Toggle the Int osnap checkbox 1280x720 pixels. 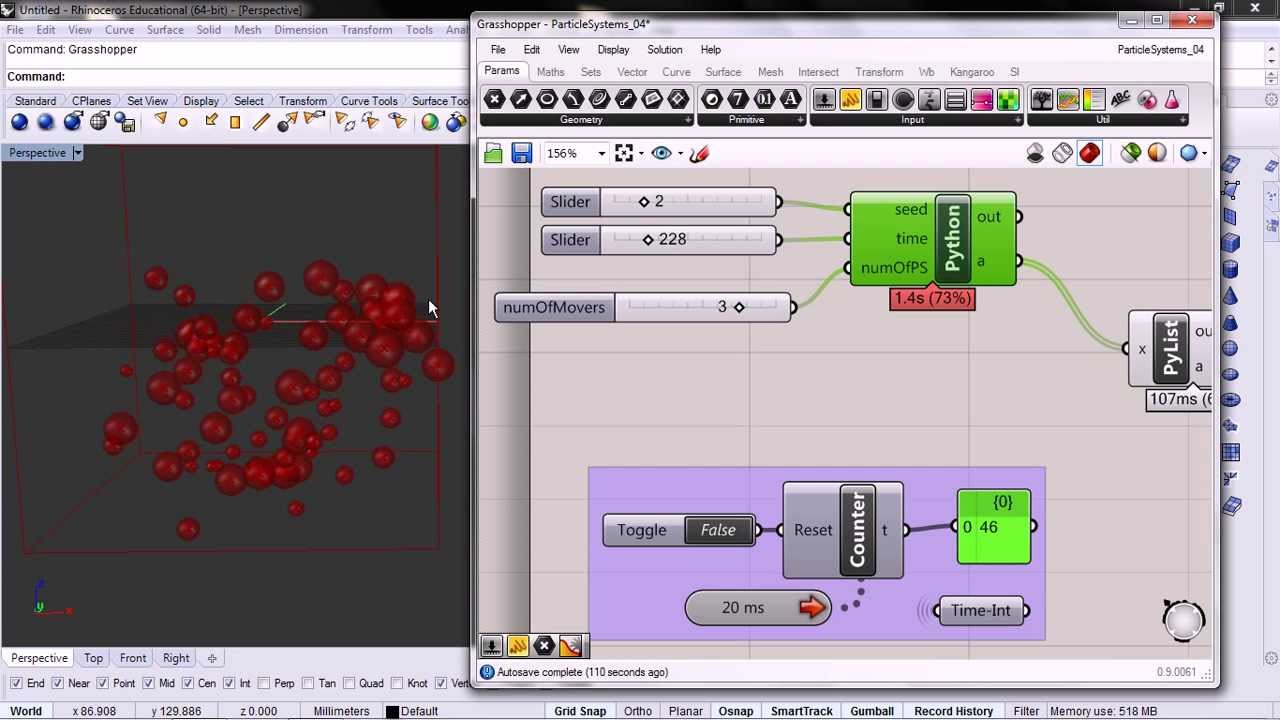coord(228,684)
